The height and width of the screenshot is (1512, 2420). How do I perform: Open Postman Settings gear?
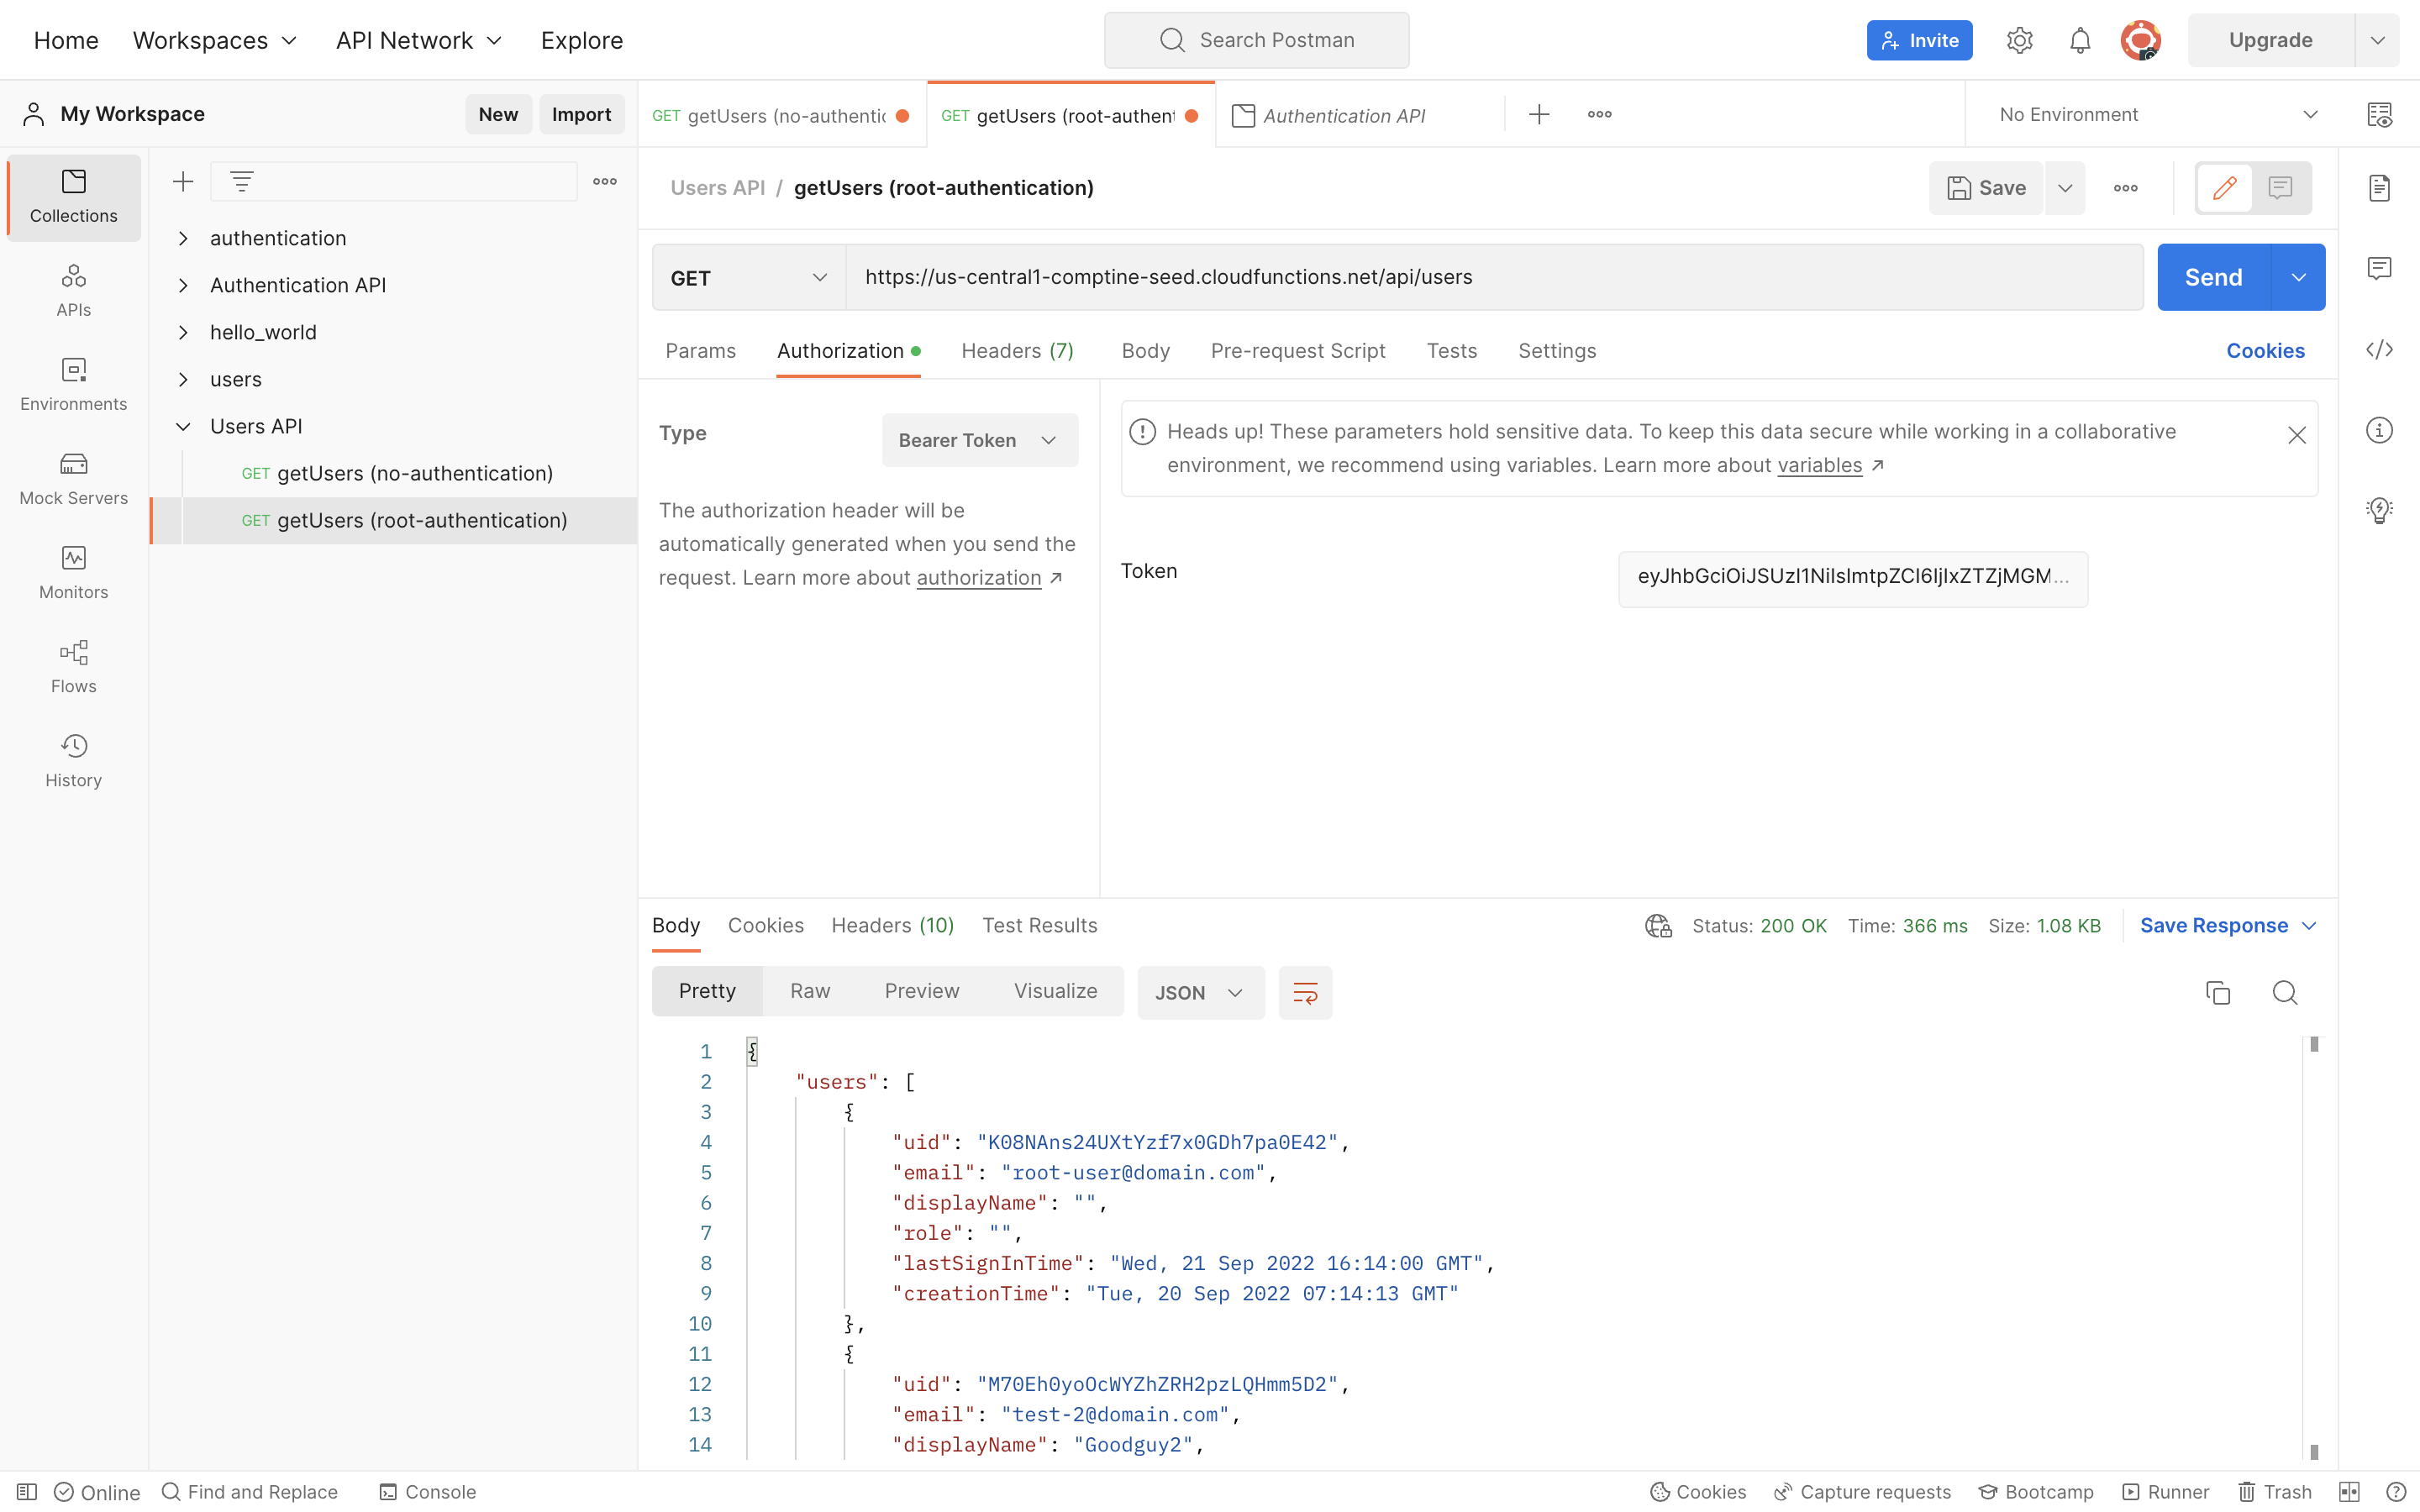tap(2020, 40)
